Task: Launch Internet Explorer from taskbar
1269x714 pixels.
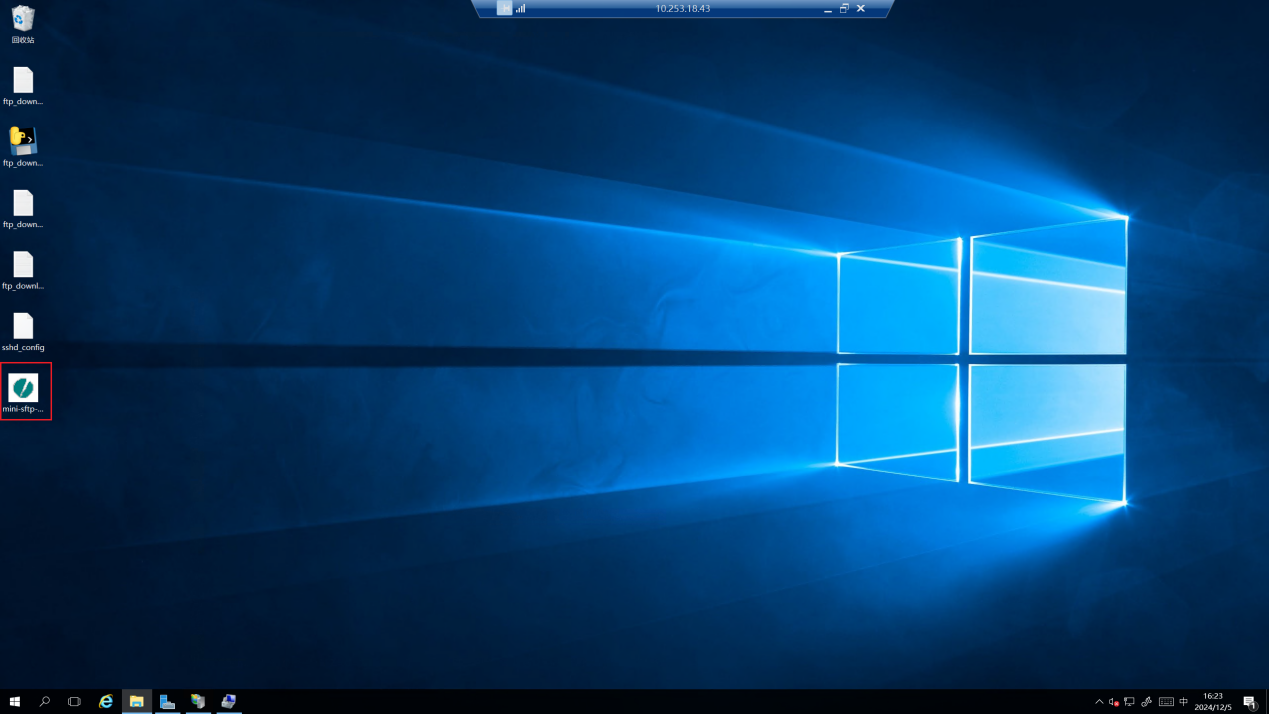Action: (106, 702)
